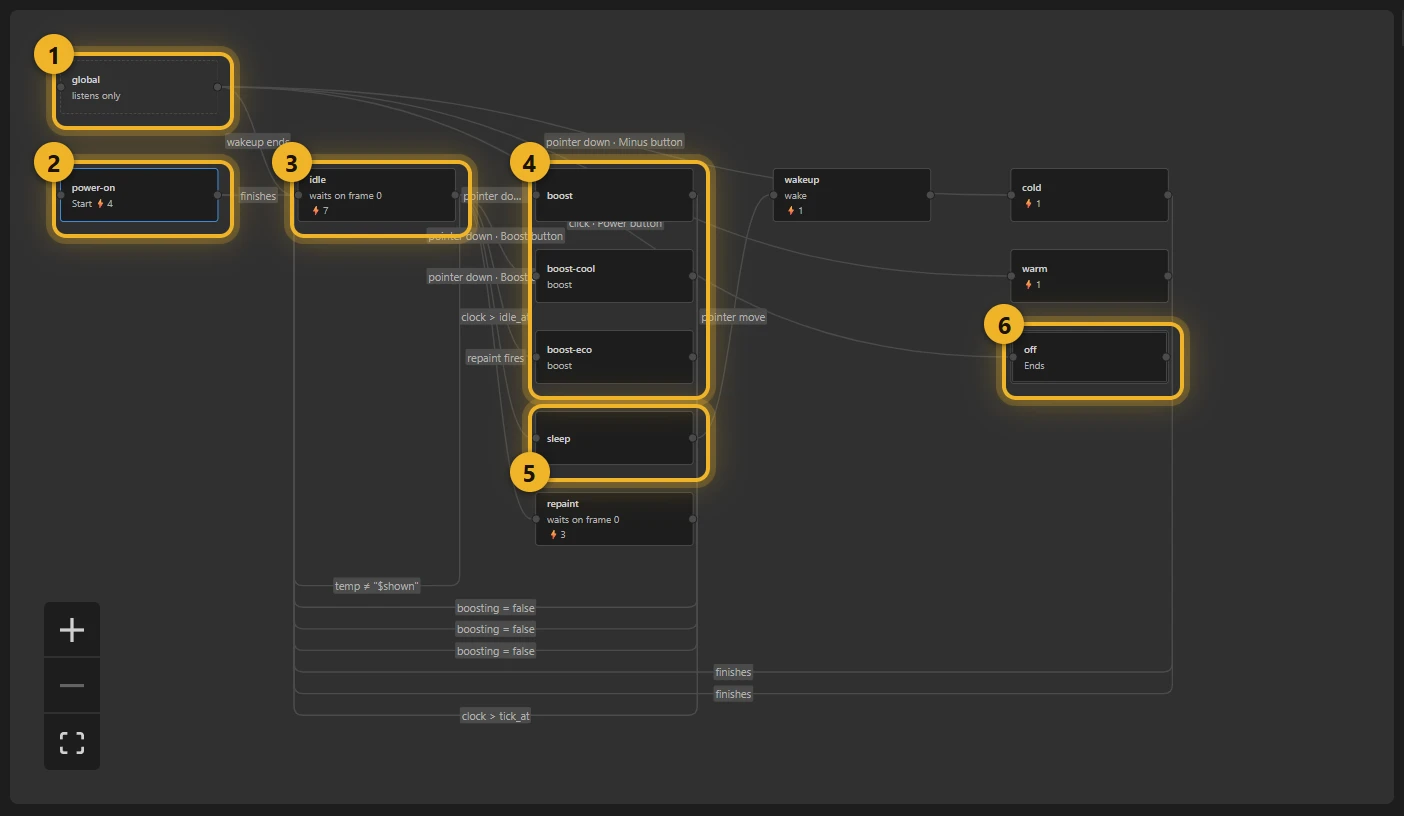Select the boost-cool node

614,276
